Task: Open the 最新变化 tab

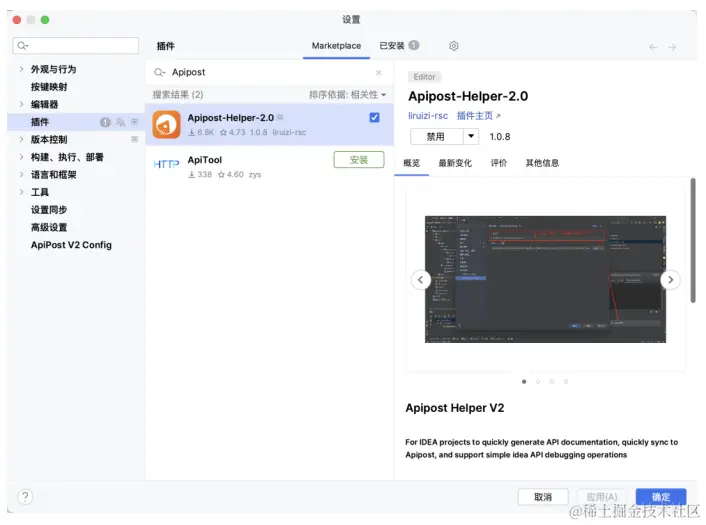Action: pos(455,163)
